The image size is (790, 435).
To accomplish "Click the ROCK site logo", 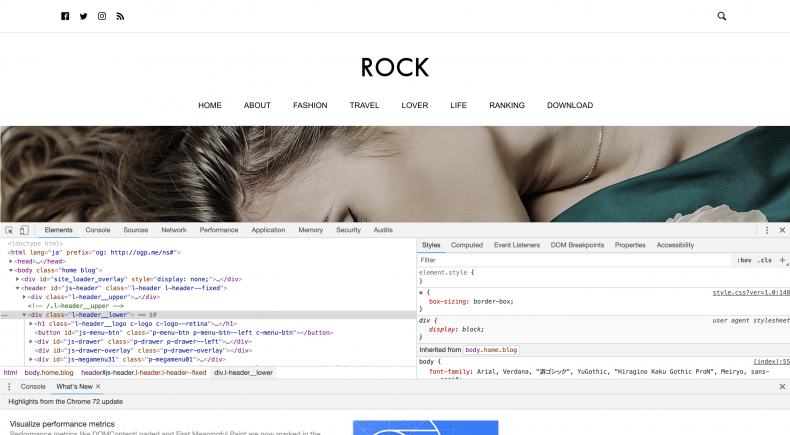I will coord(395,68).
